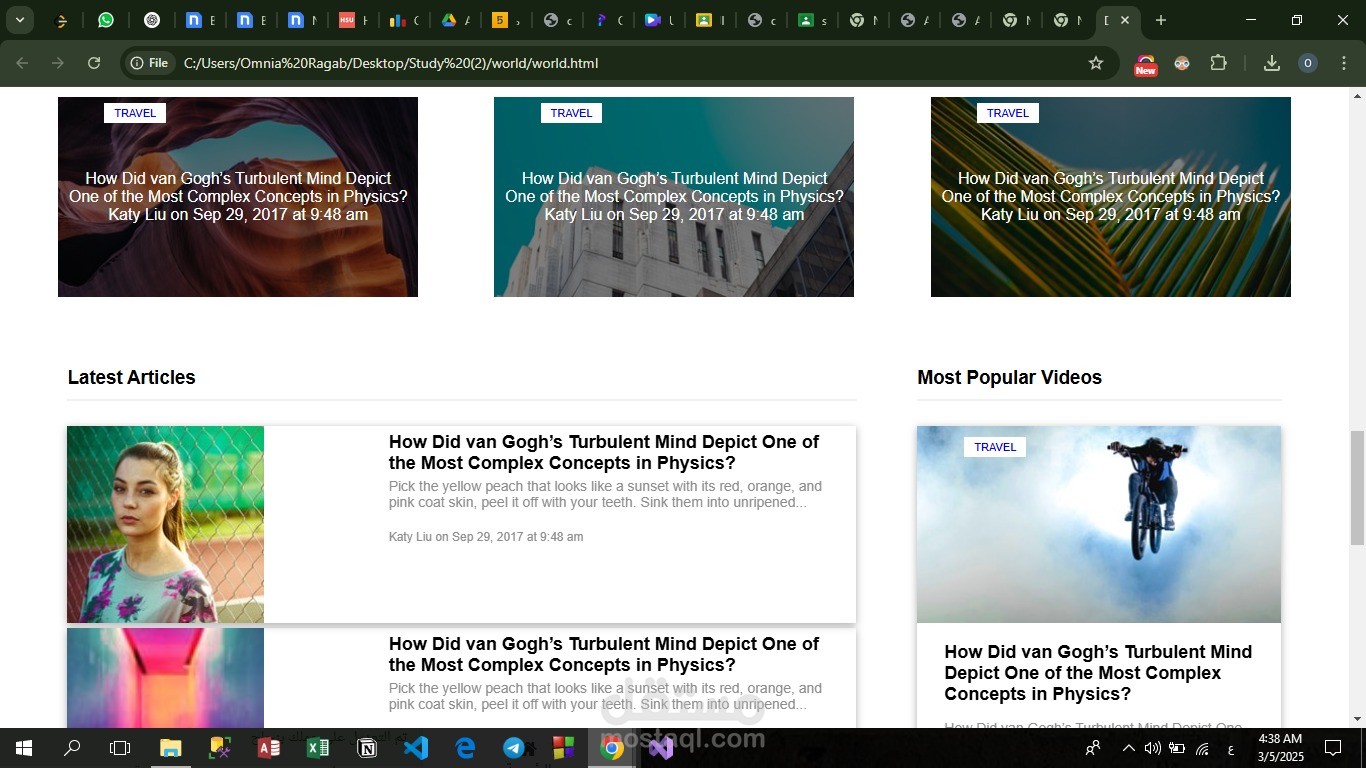This screenshot has height=768, width=1366.
Task: Open the taskbar clock and calendar
Action: 1279,748
